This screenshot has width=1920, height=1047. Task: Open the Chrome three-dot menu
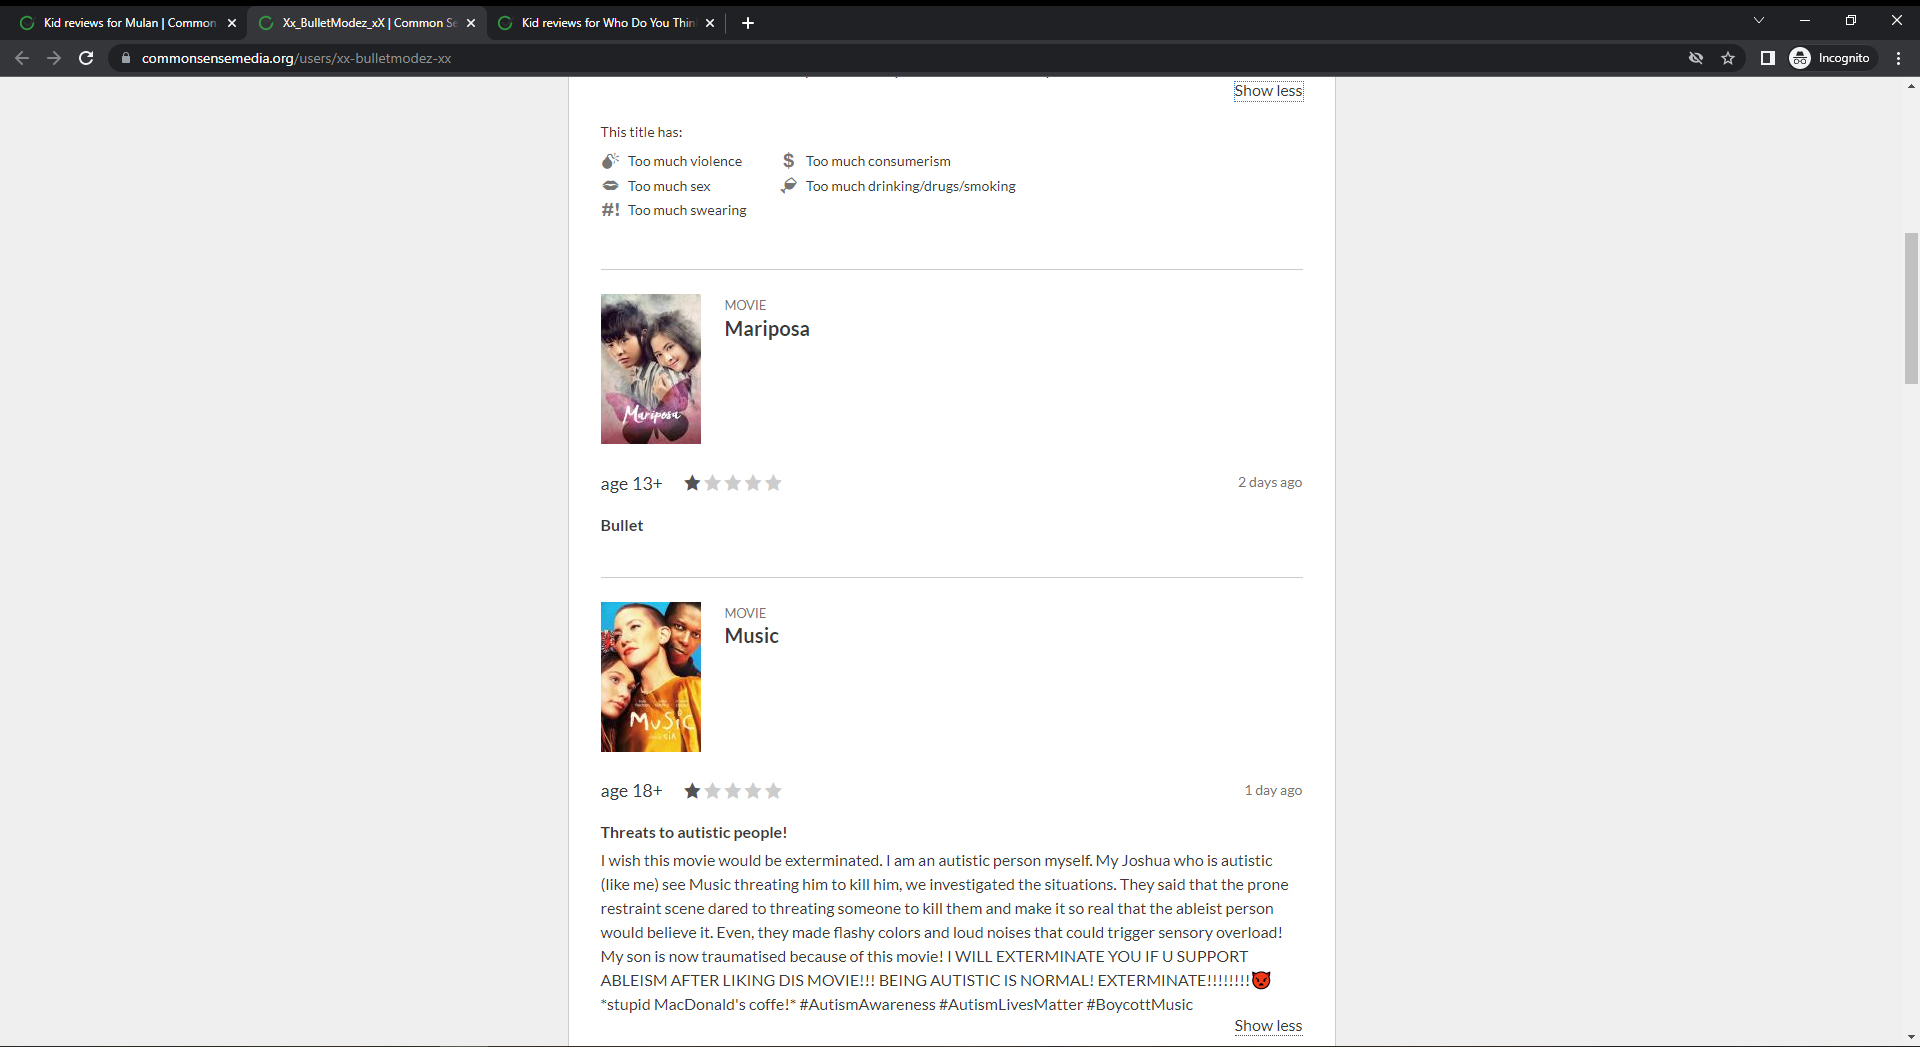point(1898,58)
